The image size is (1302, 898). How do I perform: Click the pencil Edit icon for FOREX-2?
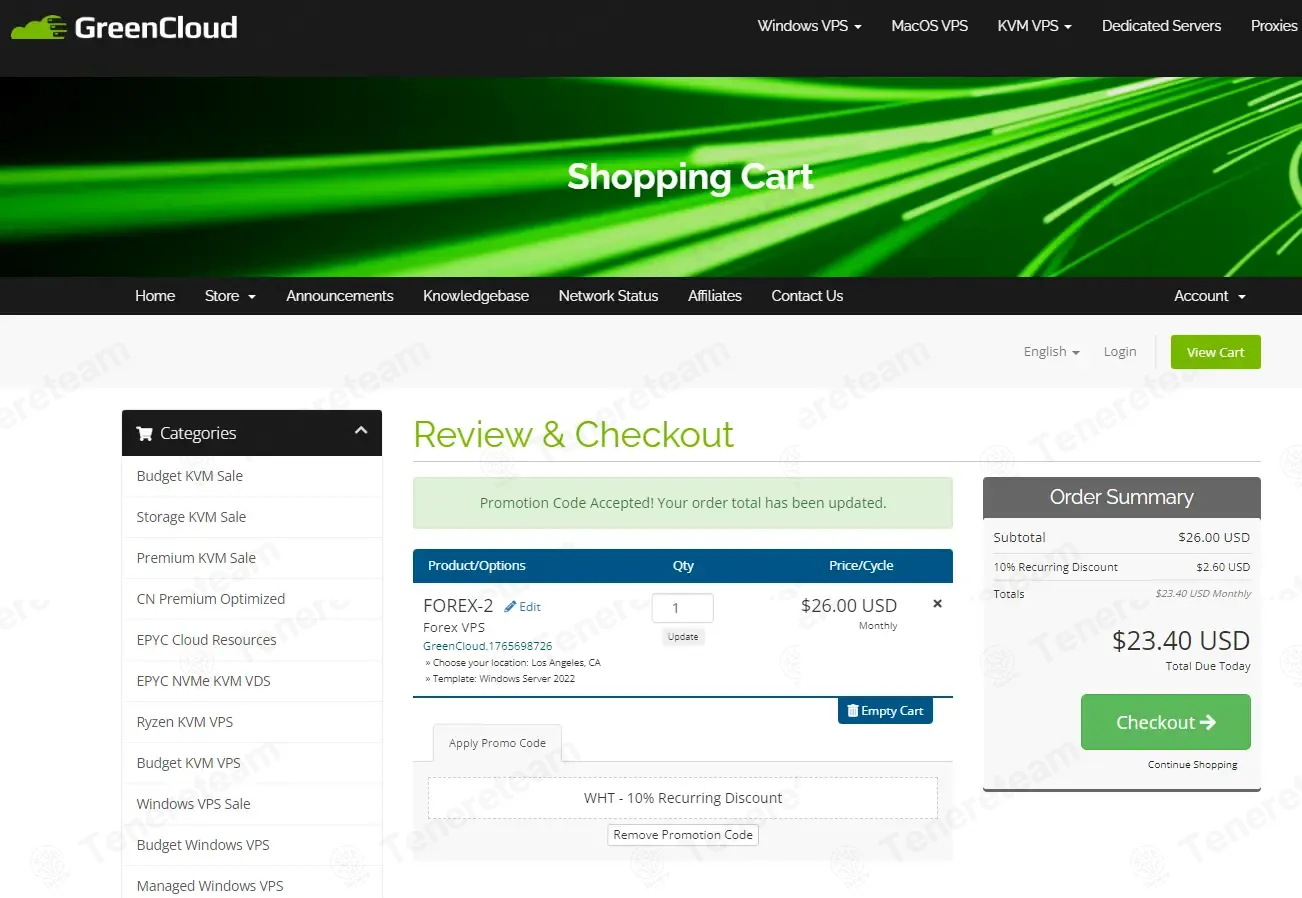point(510,606)
